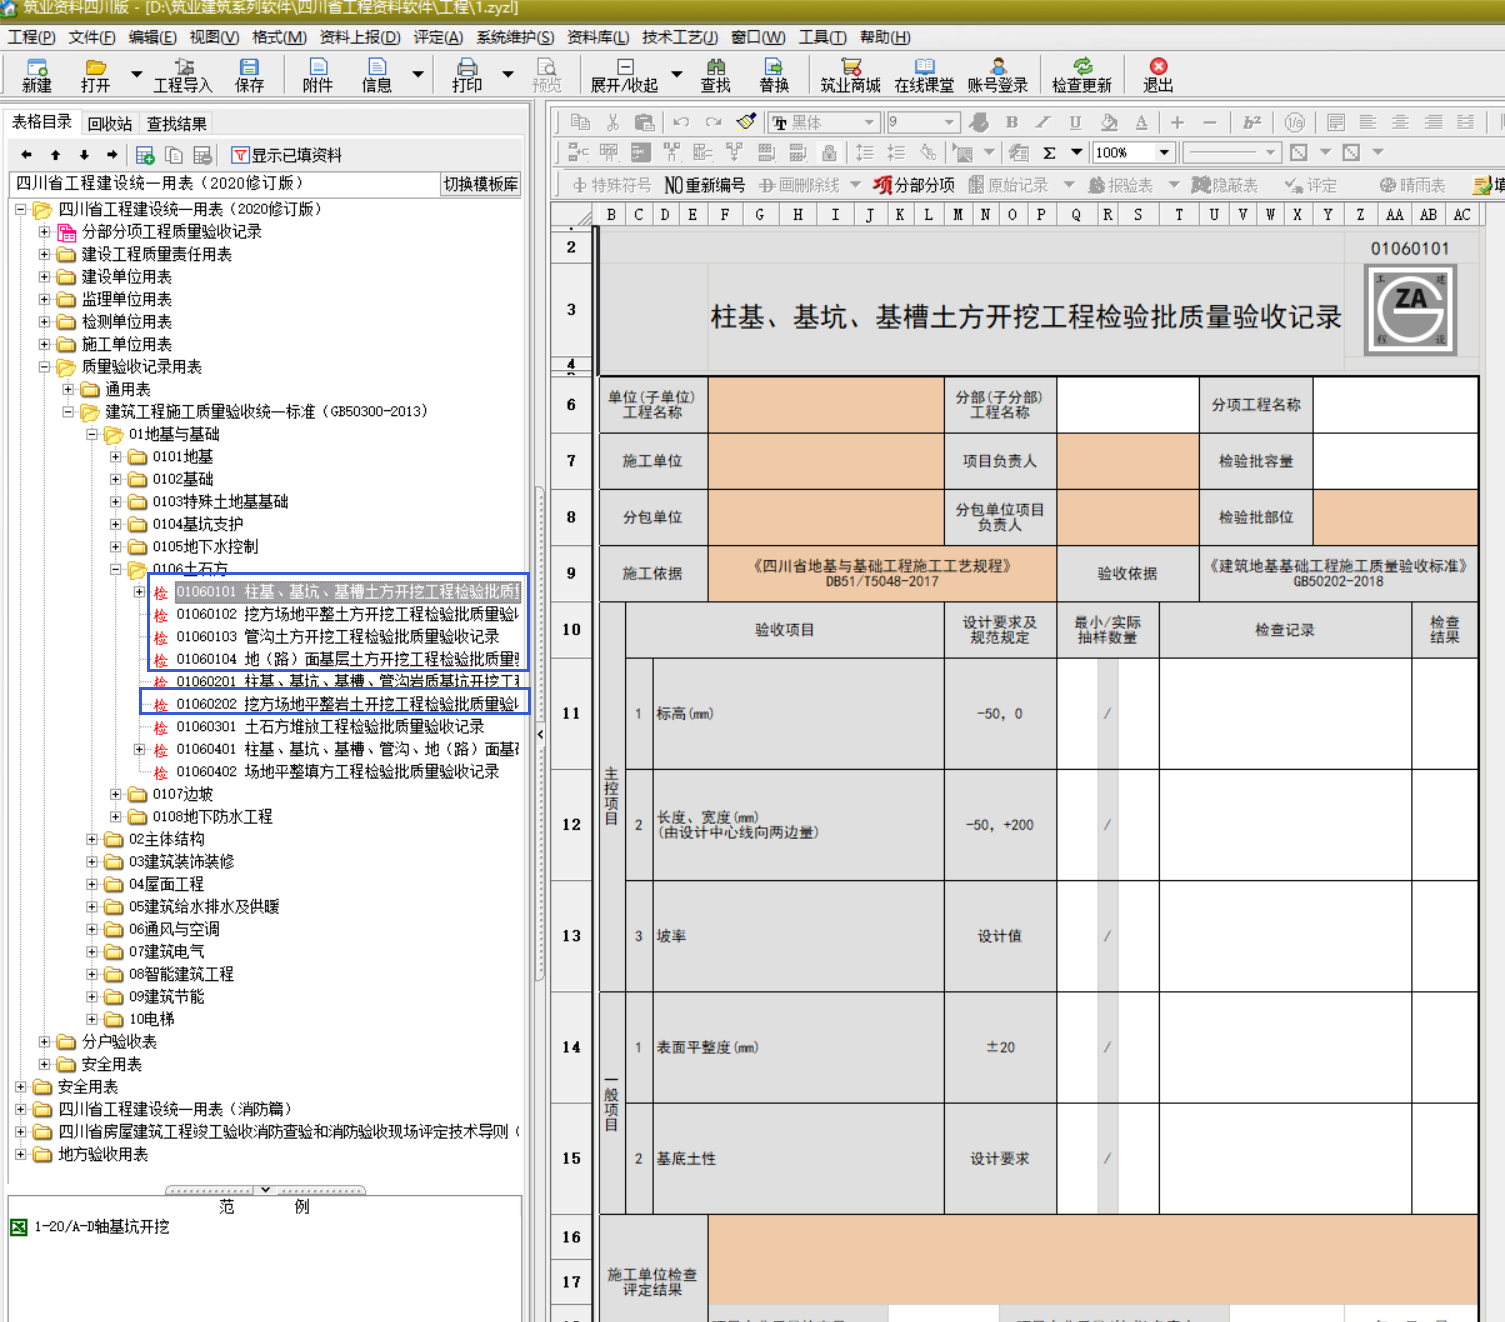Toggle left text alignment

pos(1368,122)
